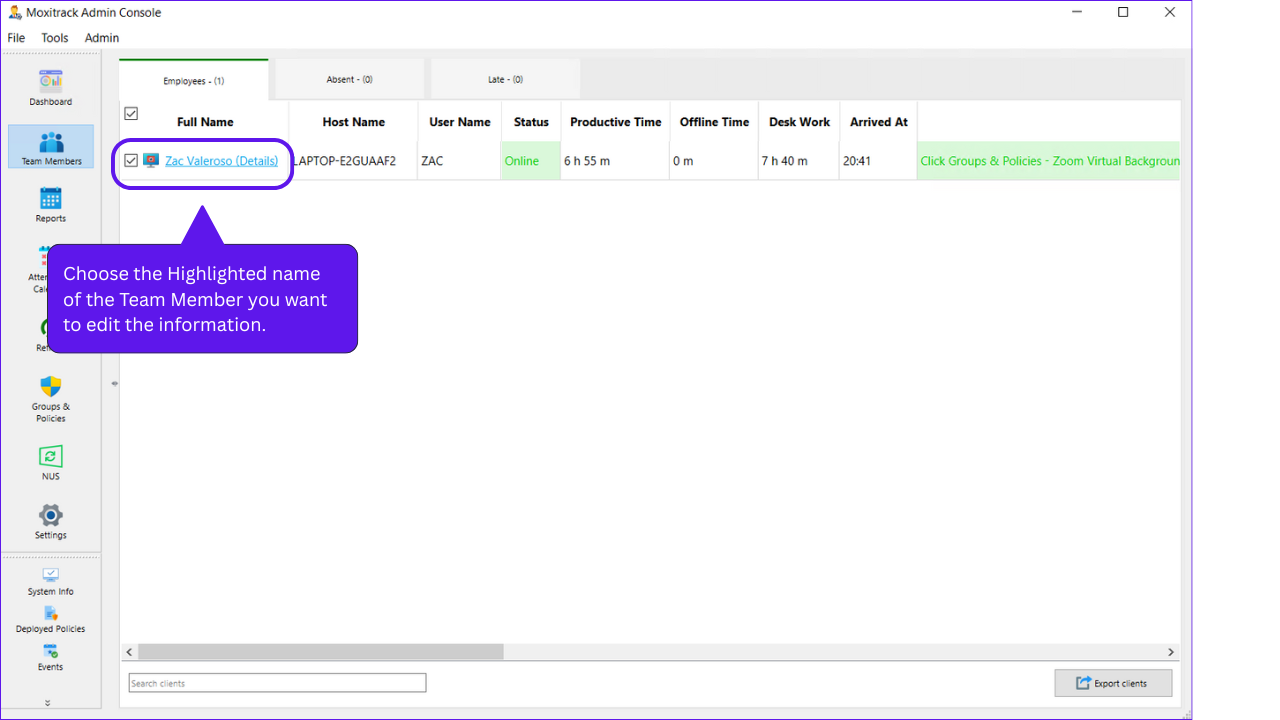Sort by the Desk Work column header
The image size is (1280, 720).
tap(799, 122)
